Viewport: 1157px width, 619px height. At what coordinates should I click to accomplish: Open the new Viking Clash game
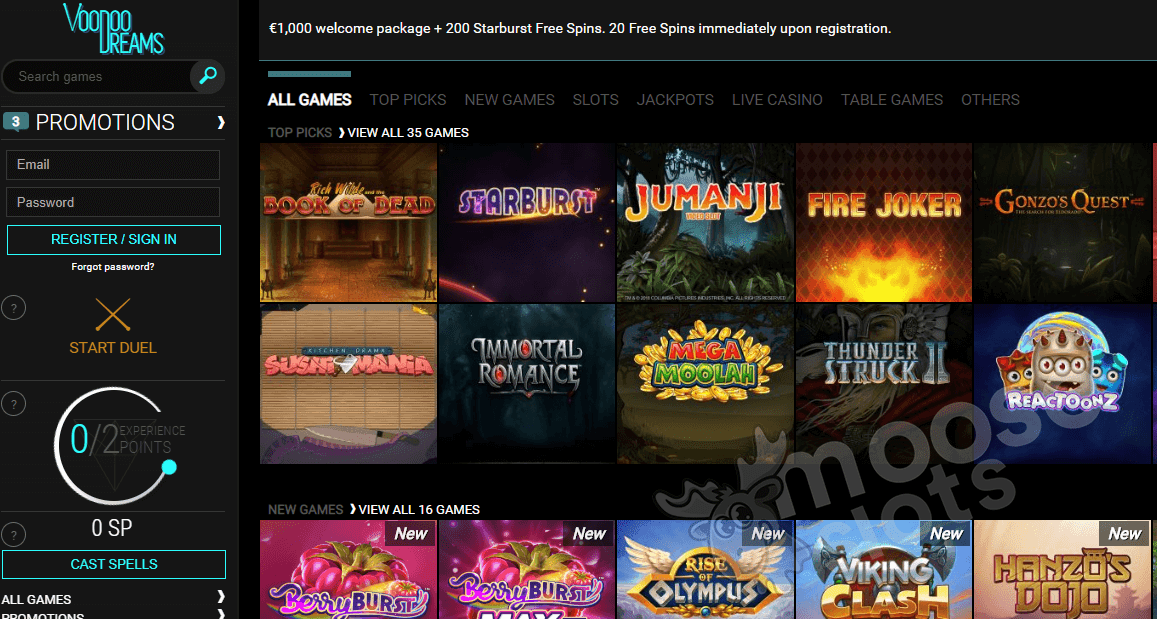point(884,570)
